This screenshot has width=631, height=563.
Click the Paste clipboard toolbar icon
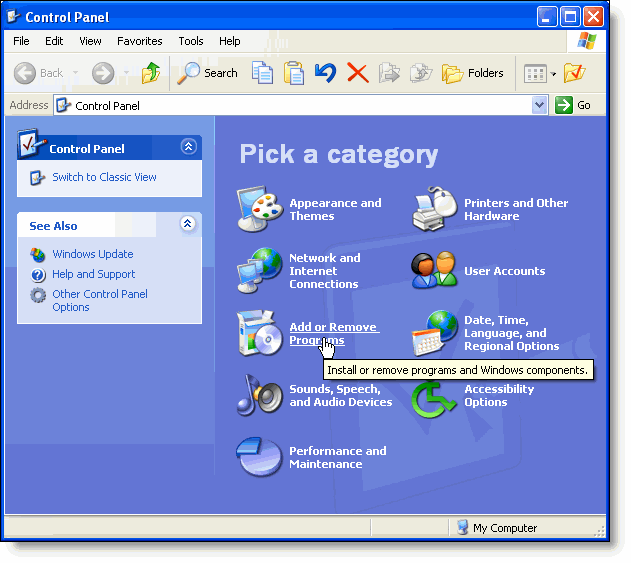294,73
